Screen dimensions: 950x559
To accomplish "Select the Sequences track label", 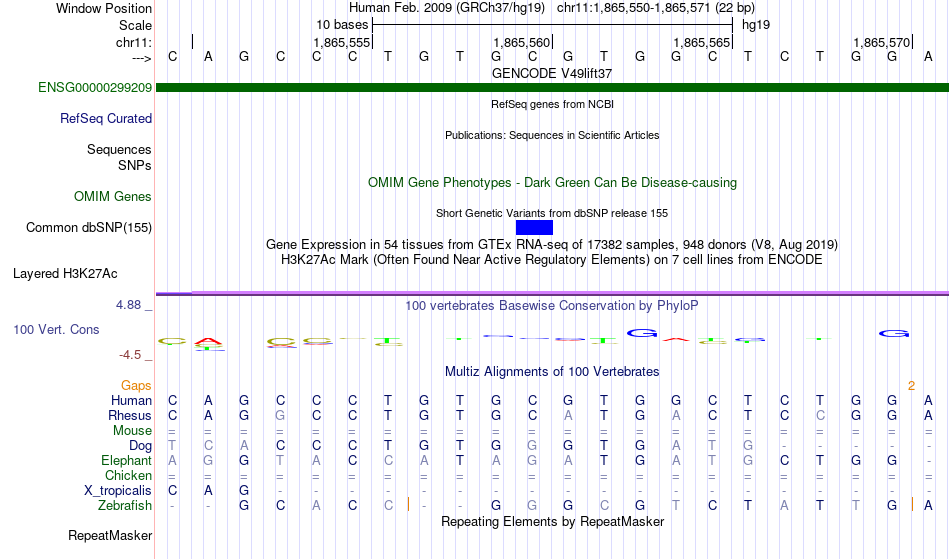I will point(119,150).
